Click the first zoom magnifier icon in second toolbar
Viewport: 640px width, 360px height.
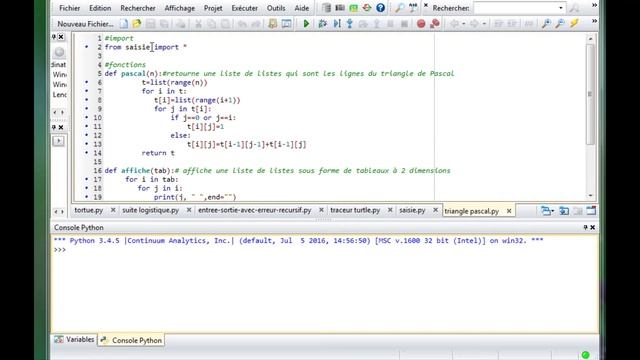546,24
